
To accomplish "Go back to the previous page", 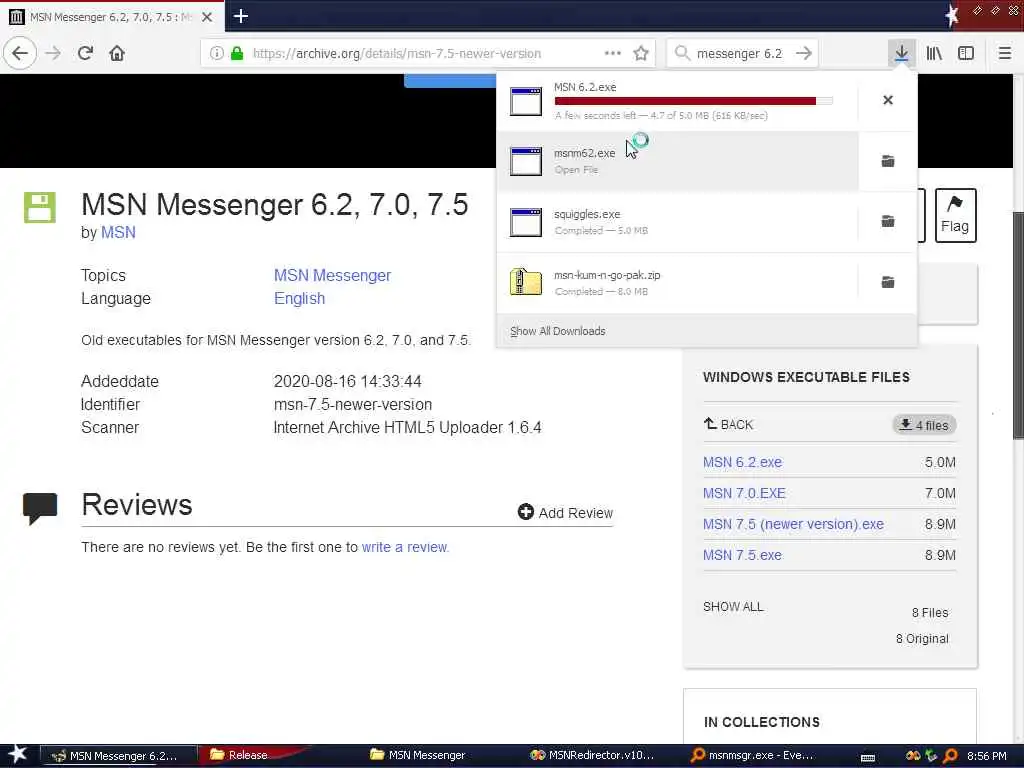I will click(20, 53).
